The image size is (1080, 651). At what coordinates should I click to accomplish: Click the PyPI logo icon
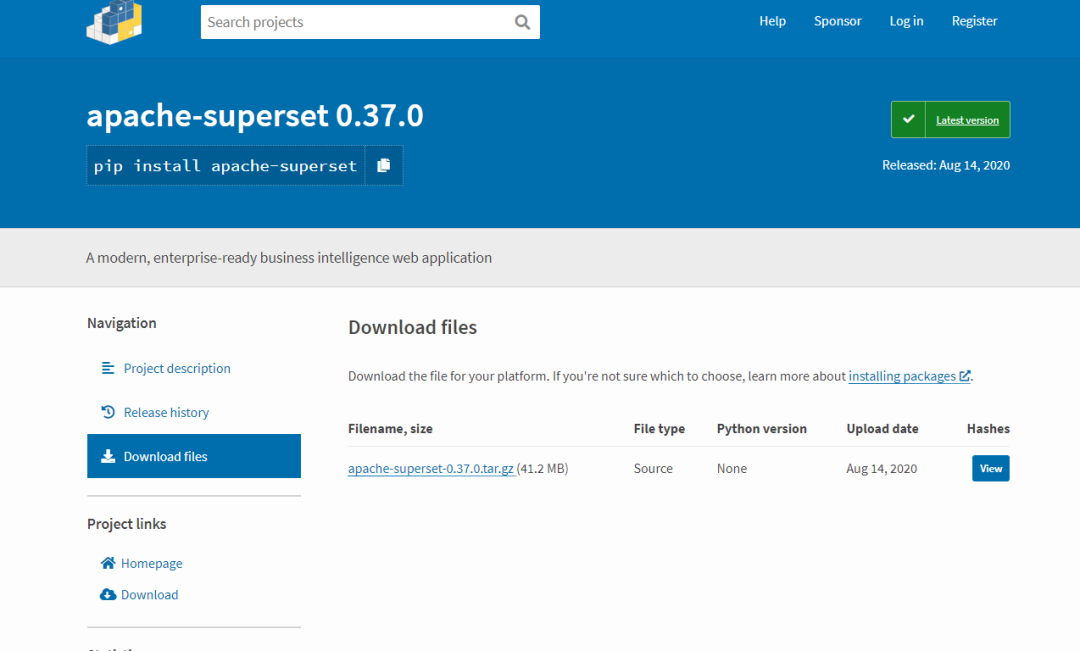pyautogui.click(x=114, y=22)
